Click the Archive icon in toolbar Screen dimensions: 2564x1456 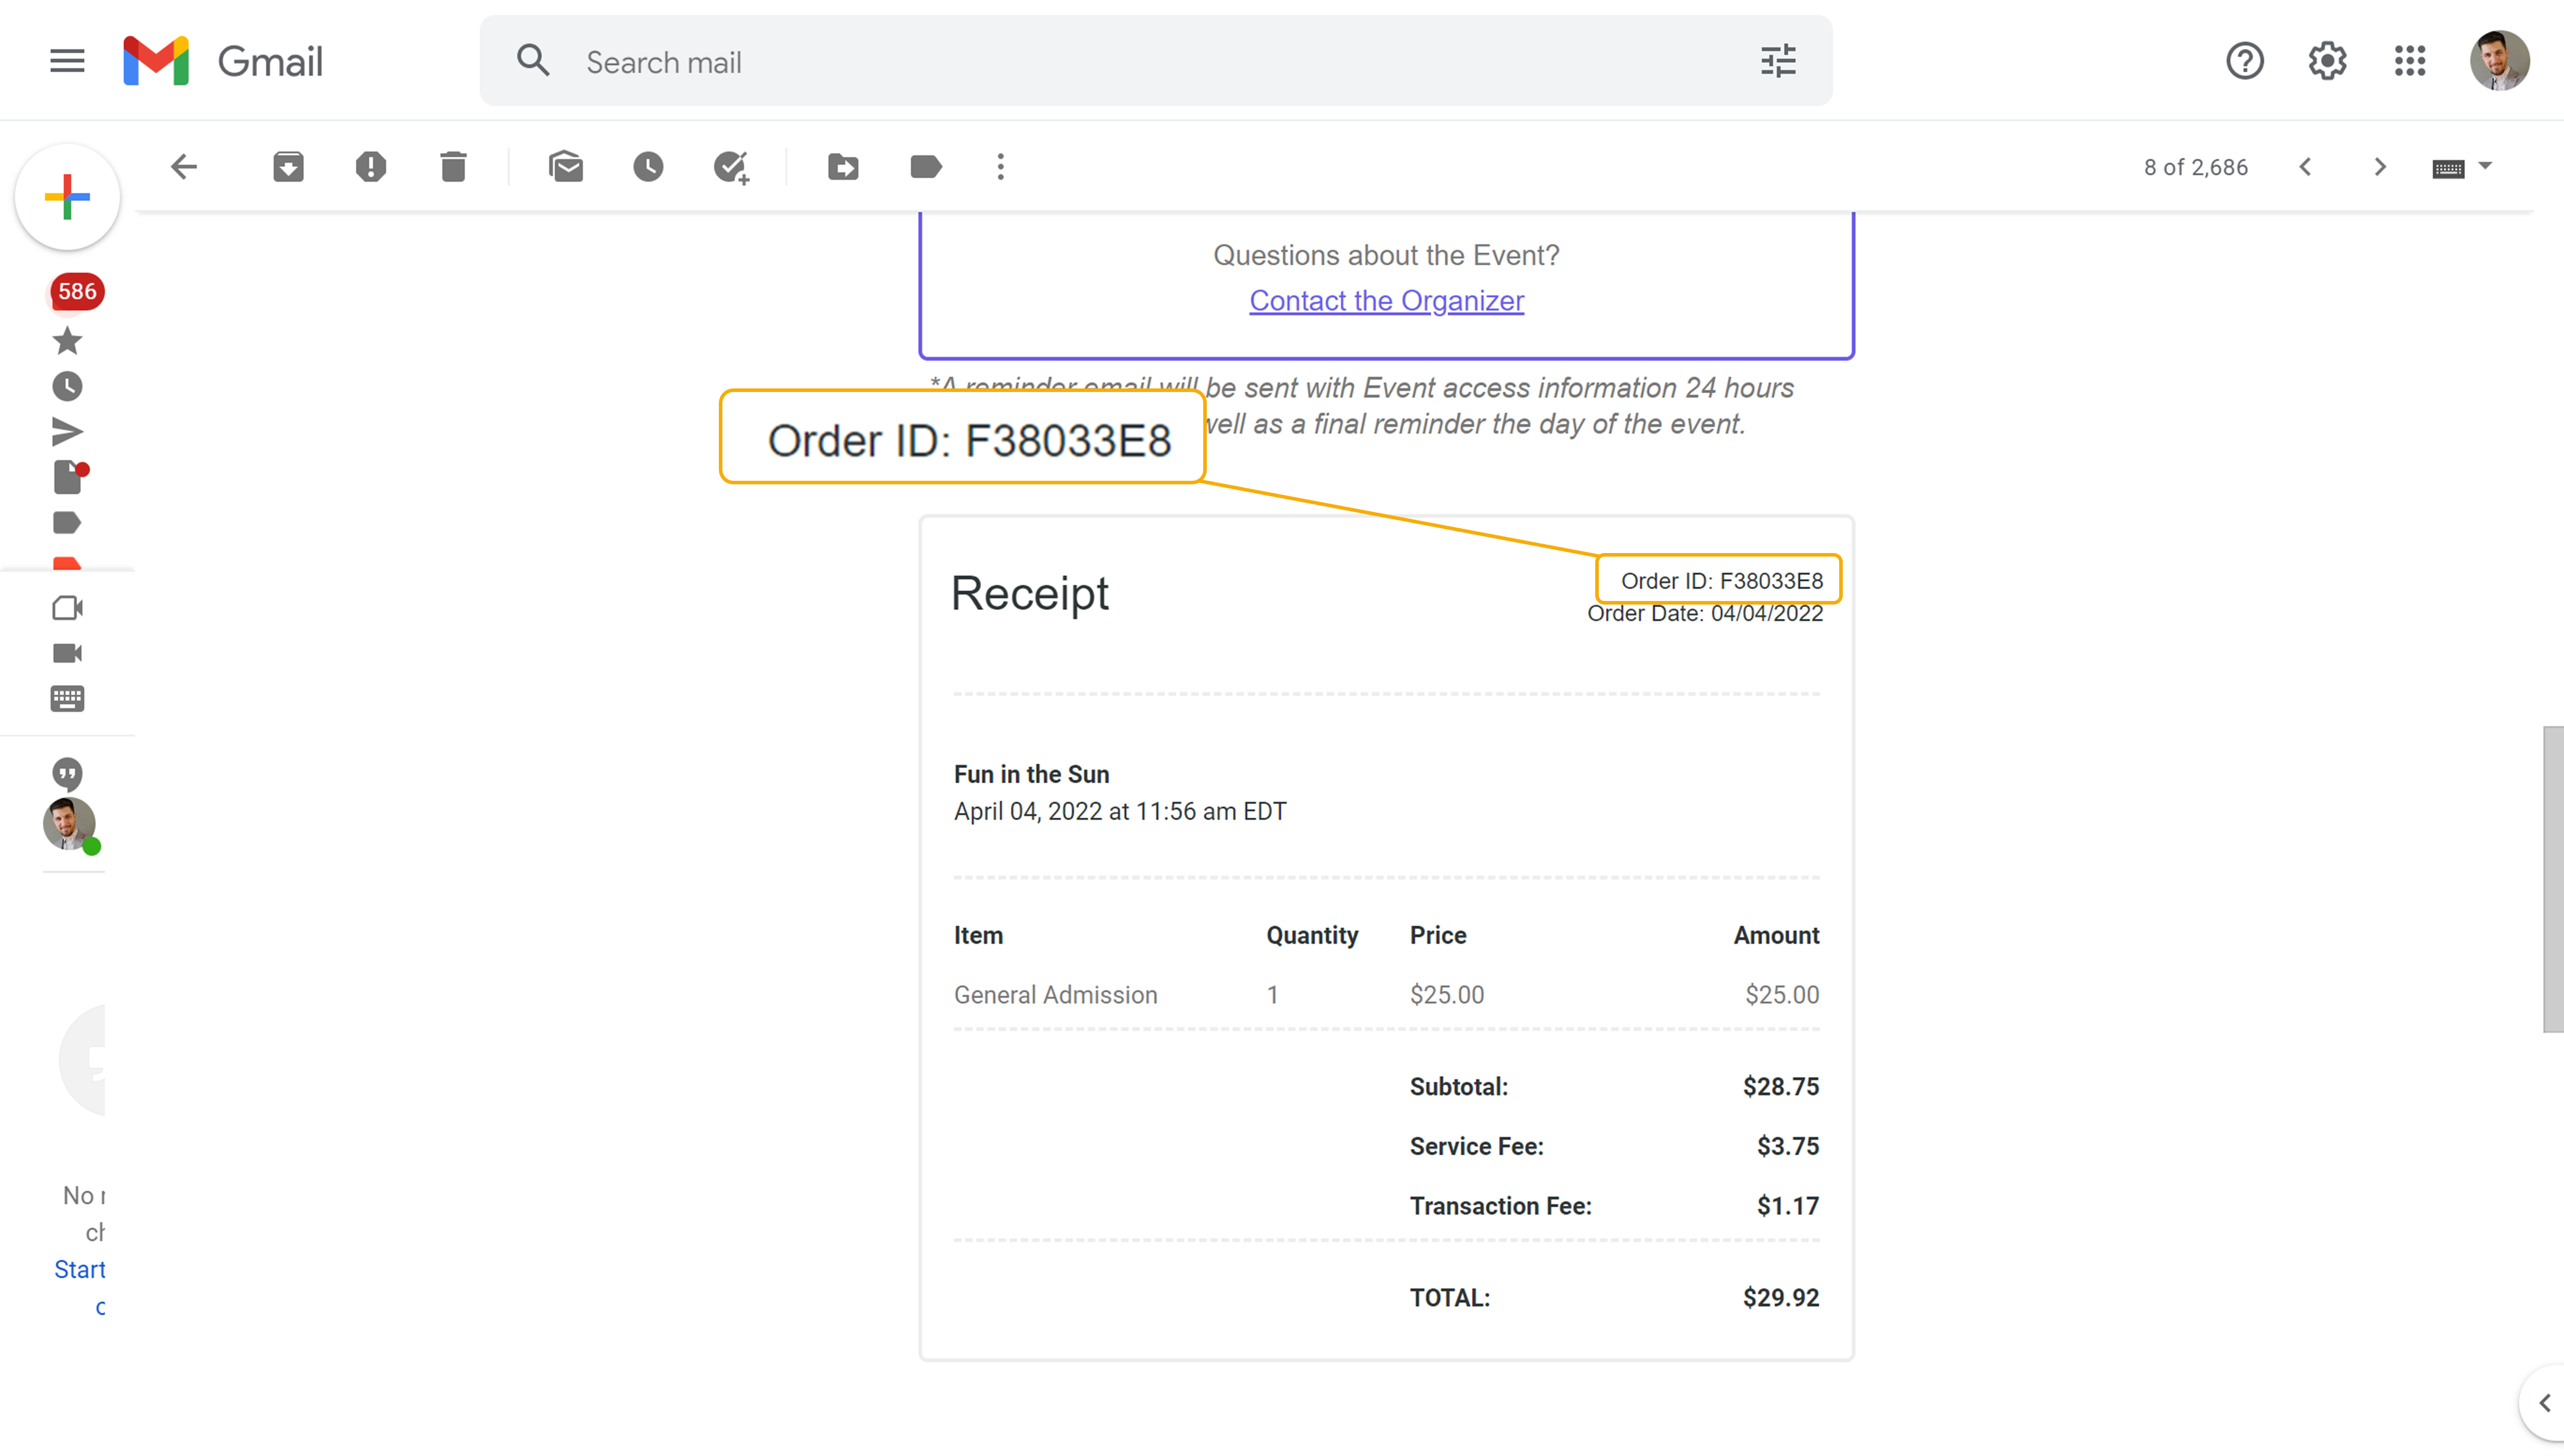pyautogui.click(x=288, y=167)
